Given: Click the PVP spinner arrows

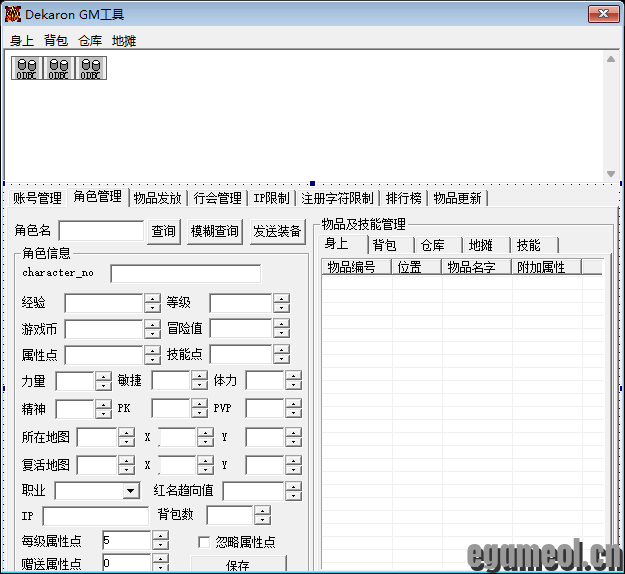Looking at the screenshot, I should point(293,408).
